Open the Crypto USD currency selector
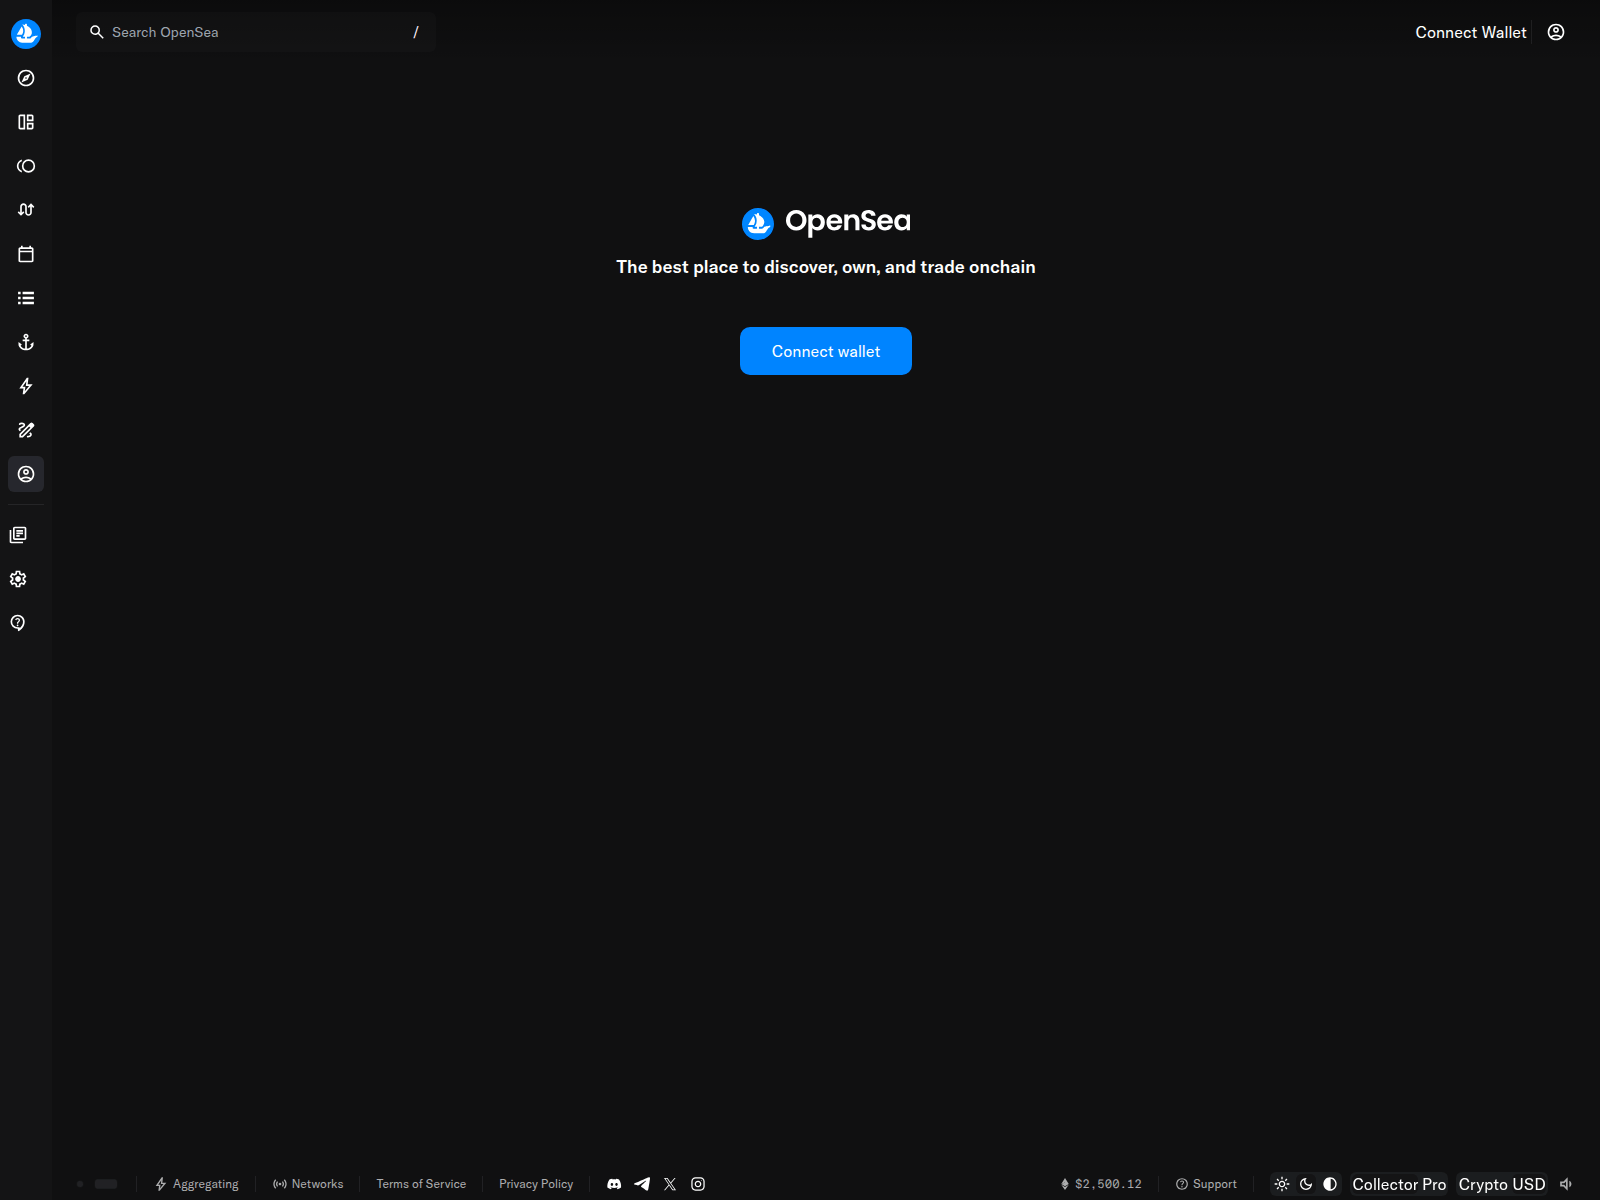Image resolution: width=1600 pixels, height=1200 pixels. [x=1502, y=1184]
